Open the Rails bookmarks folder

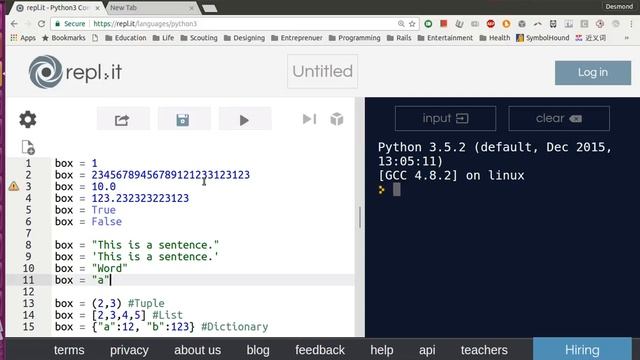point(399,38)
